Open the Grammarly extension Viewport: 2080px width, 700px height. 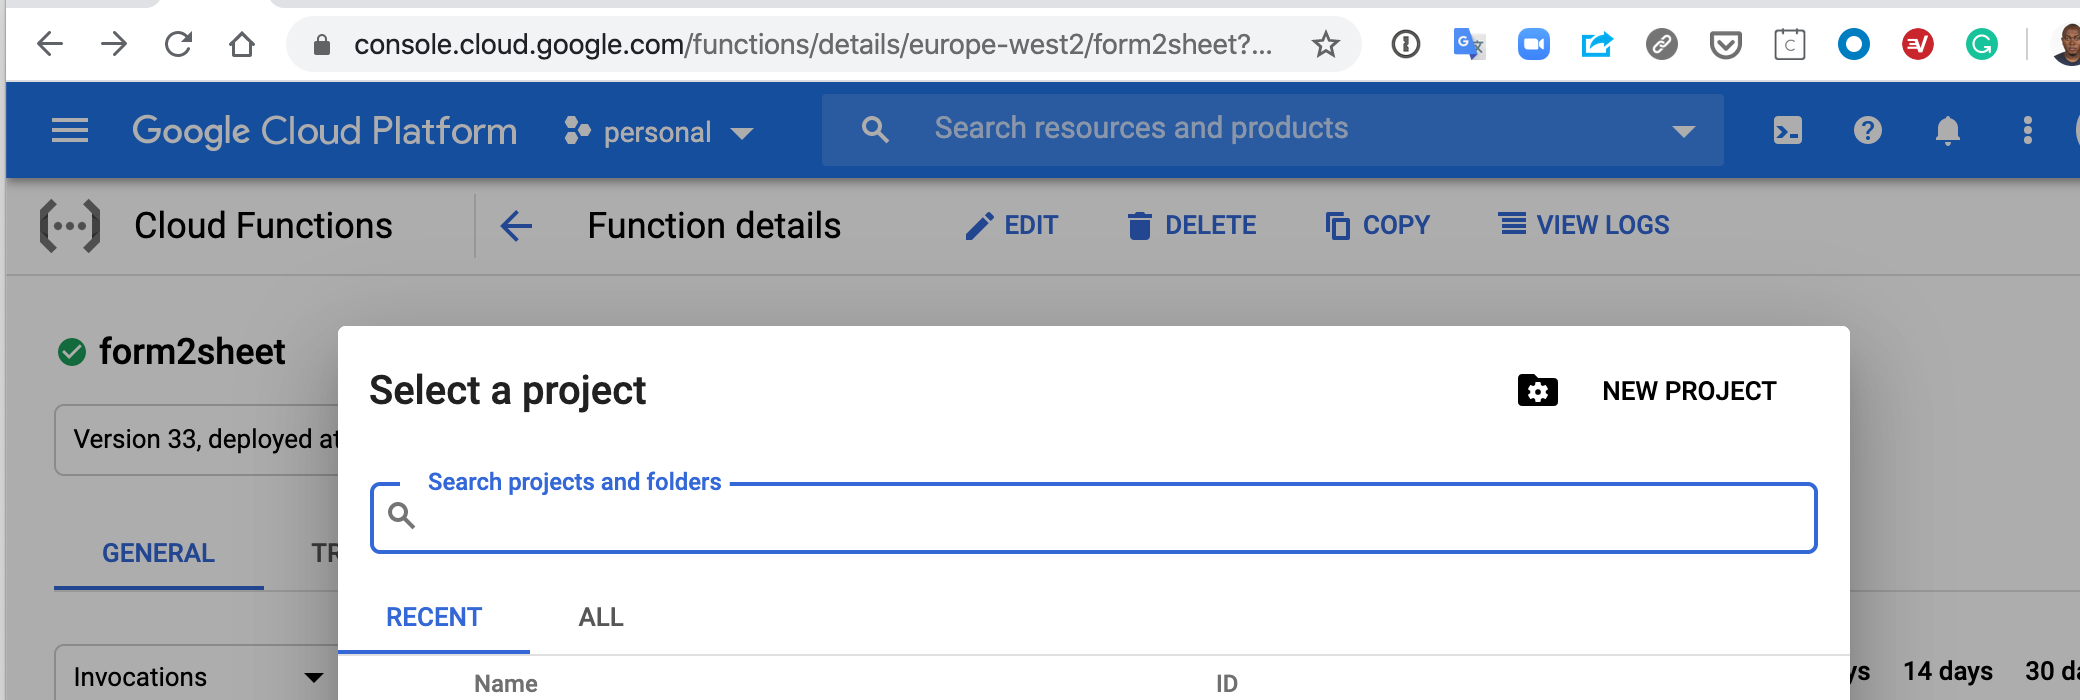pyautogui.click(x=1981, y=44)
